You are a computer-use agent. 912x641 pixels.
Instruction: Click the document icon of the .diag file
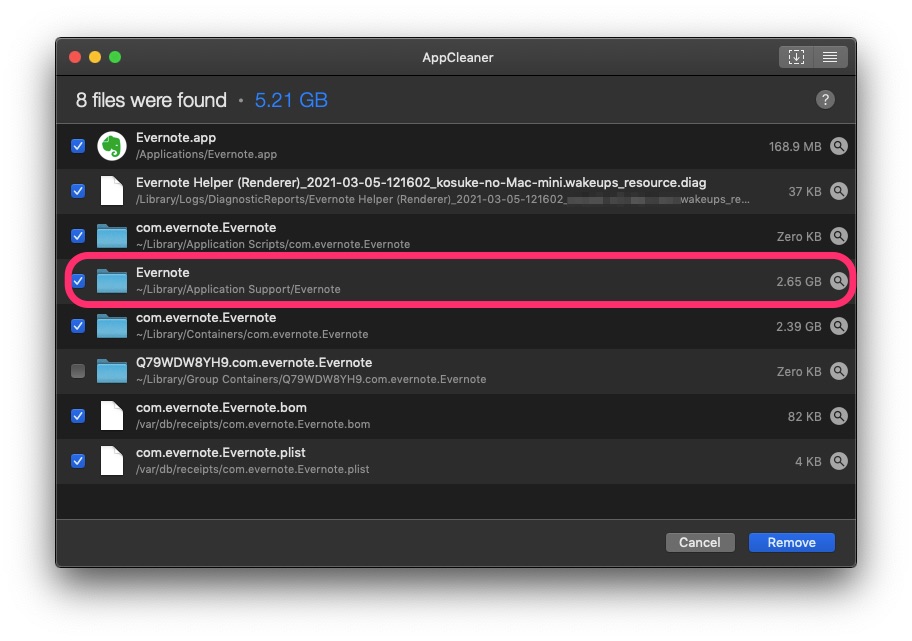click(x=112, y=191)
